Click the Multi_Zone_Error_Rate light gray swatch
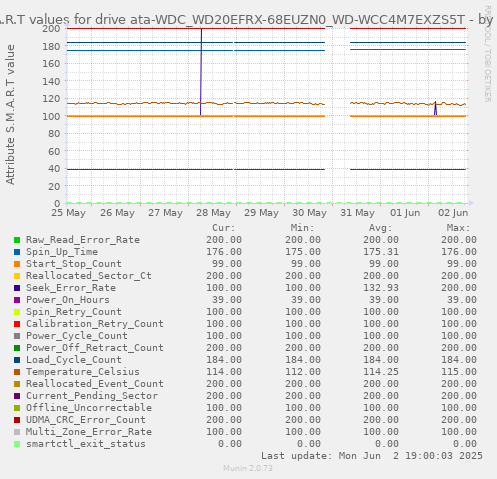Screen dimensions: 497x479 pos(17,432)
